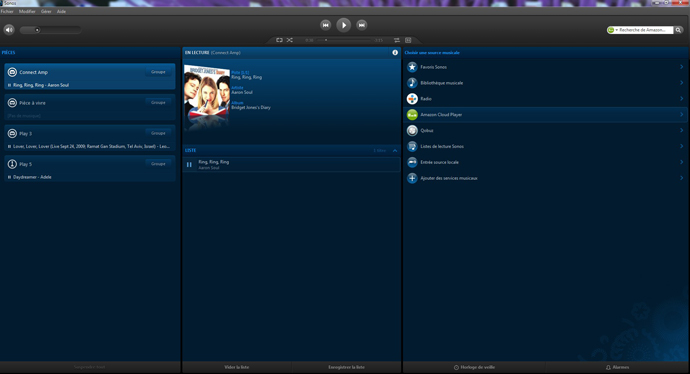Click the Play 3 room icon

point(12,133)
